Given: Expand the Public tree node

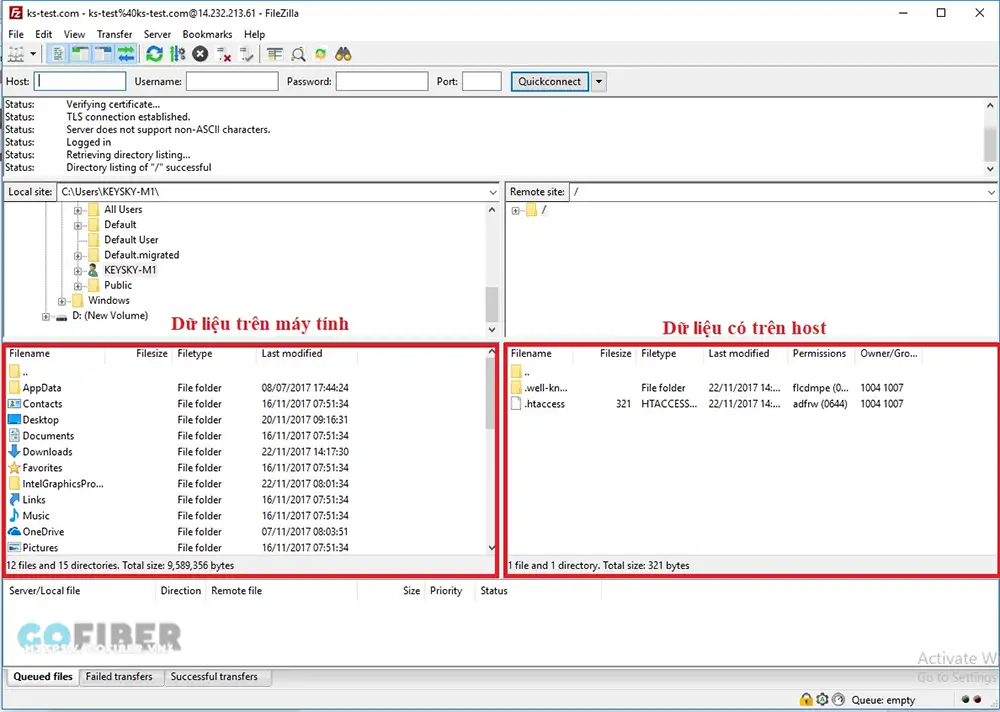Looking at the screenshot, I should [x=78, y=285].
